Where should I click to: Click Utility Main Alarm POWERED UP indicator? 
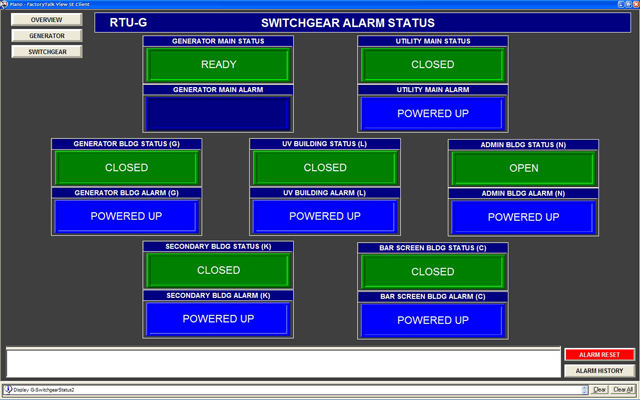coord(432,113)
